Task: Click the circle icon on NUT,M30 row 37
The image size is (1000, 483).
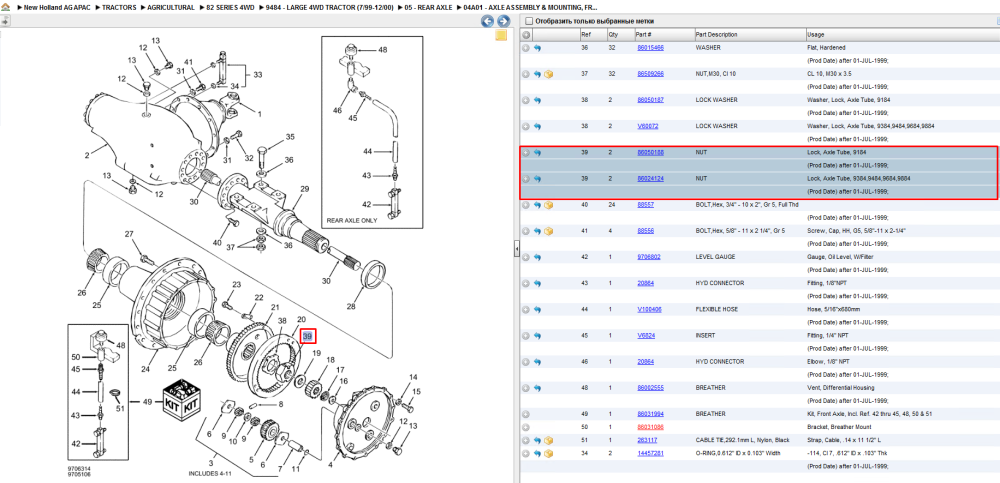Action: (x=526, y=74)
